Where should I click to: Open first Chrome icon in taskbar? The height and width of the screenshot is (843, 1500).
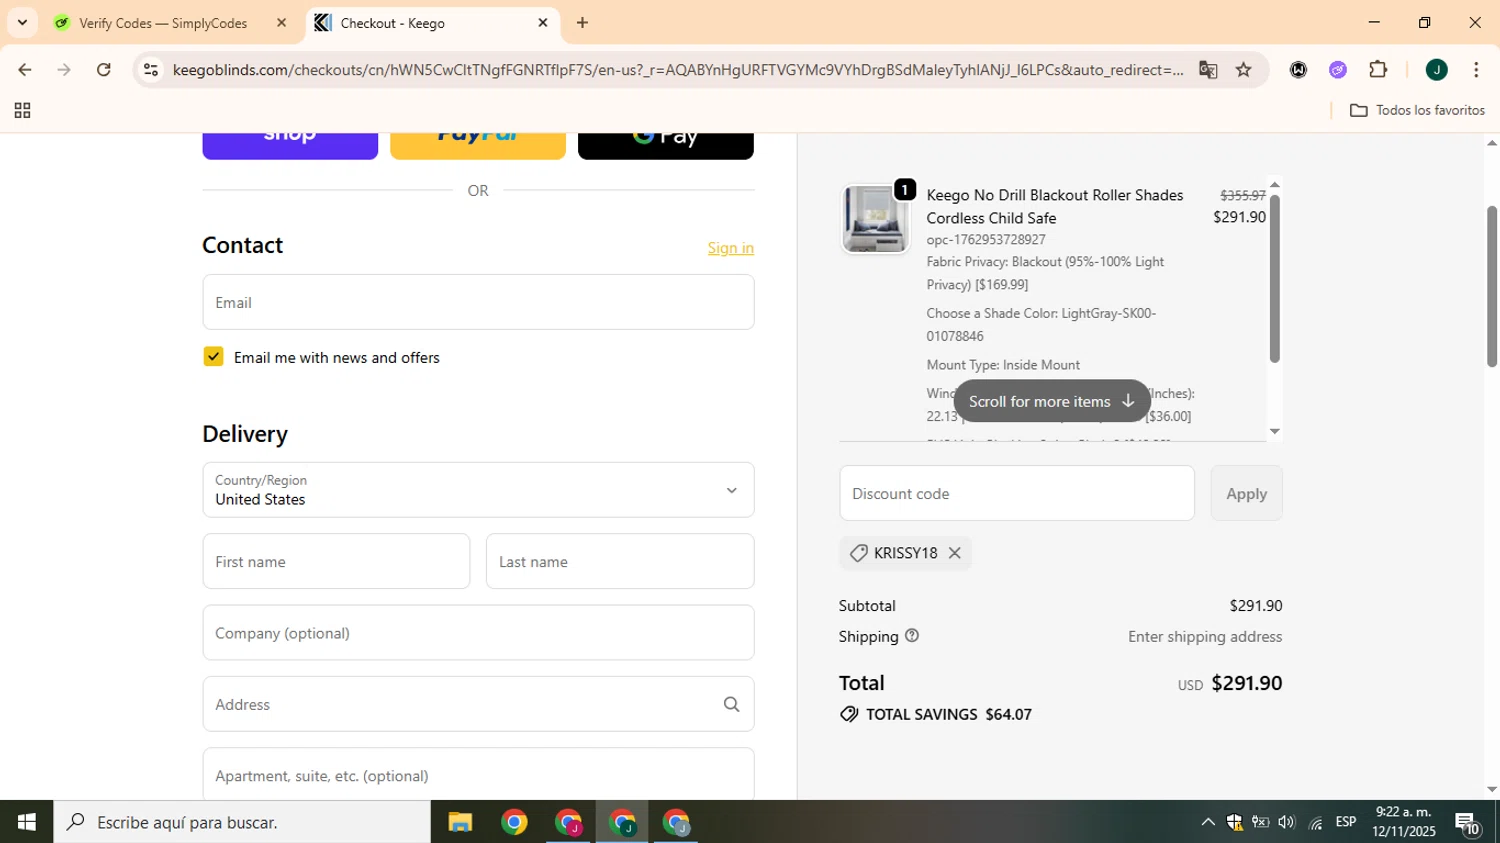514,822
